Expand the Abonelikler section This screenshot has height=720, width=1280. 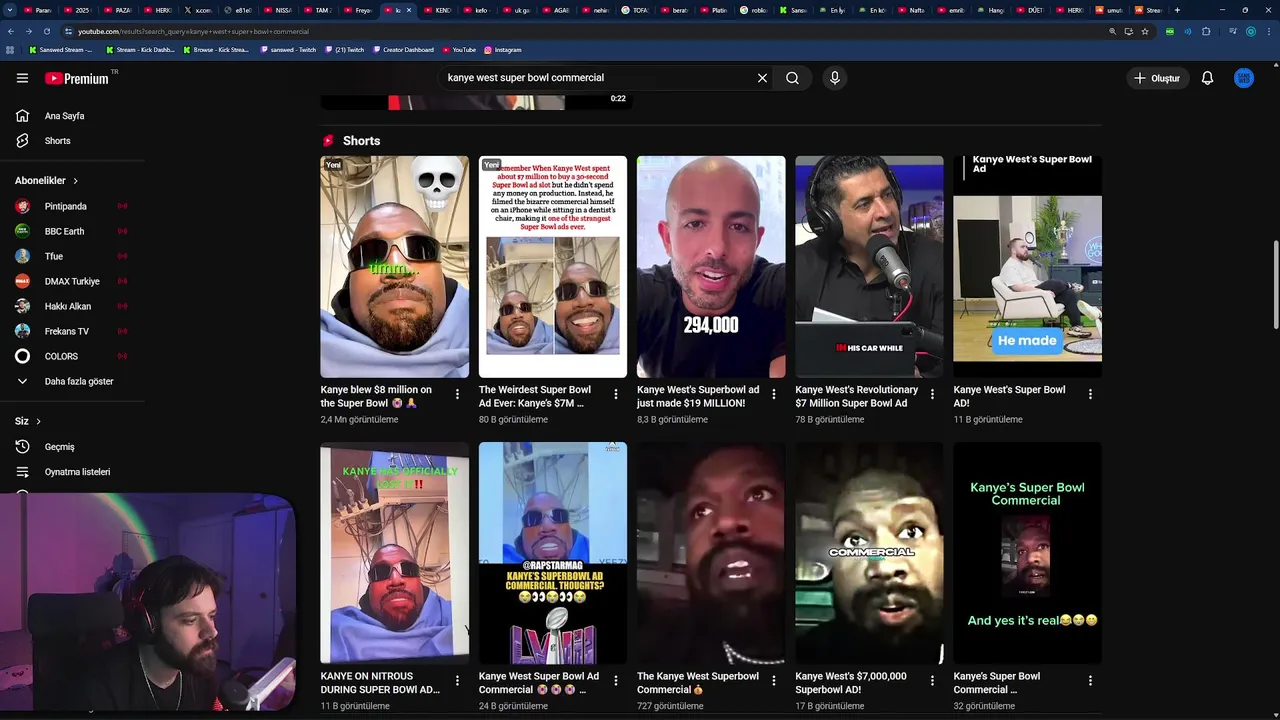[x=47, y=181]
